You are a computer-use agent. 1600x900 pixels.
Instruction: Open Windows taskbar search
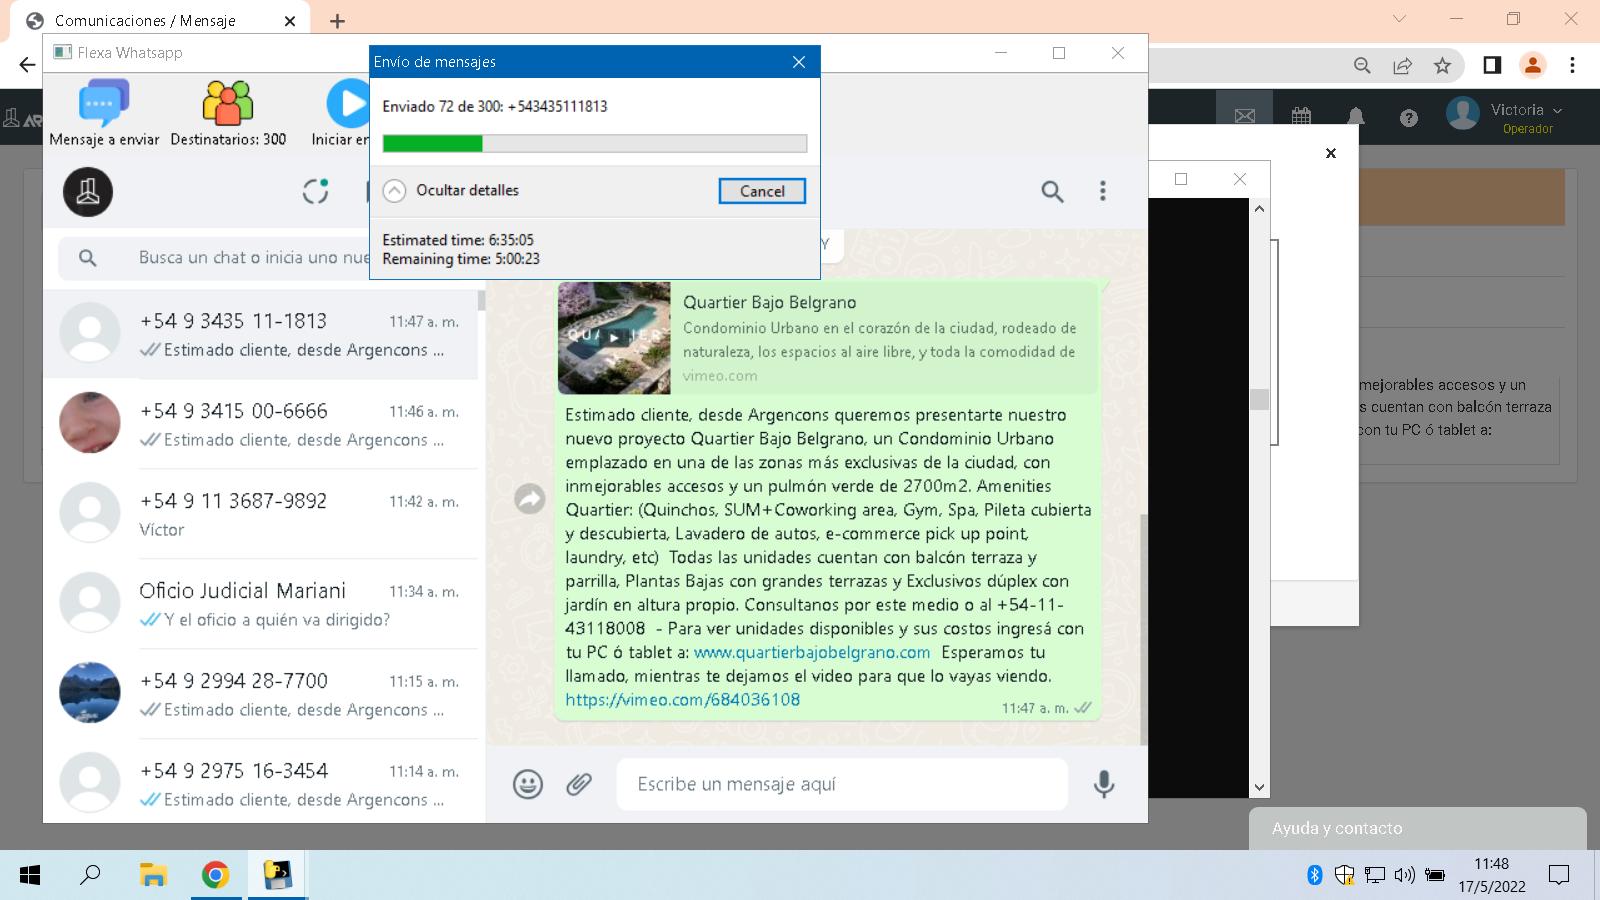click(90, 876)
